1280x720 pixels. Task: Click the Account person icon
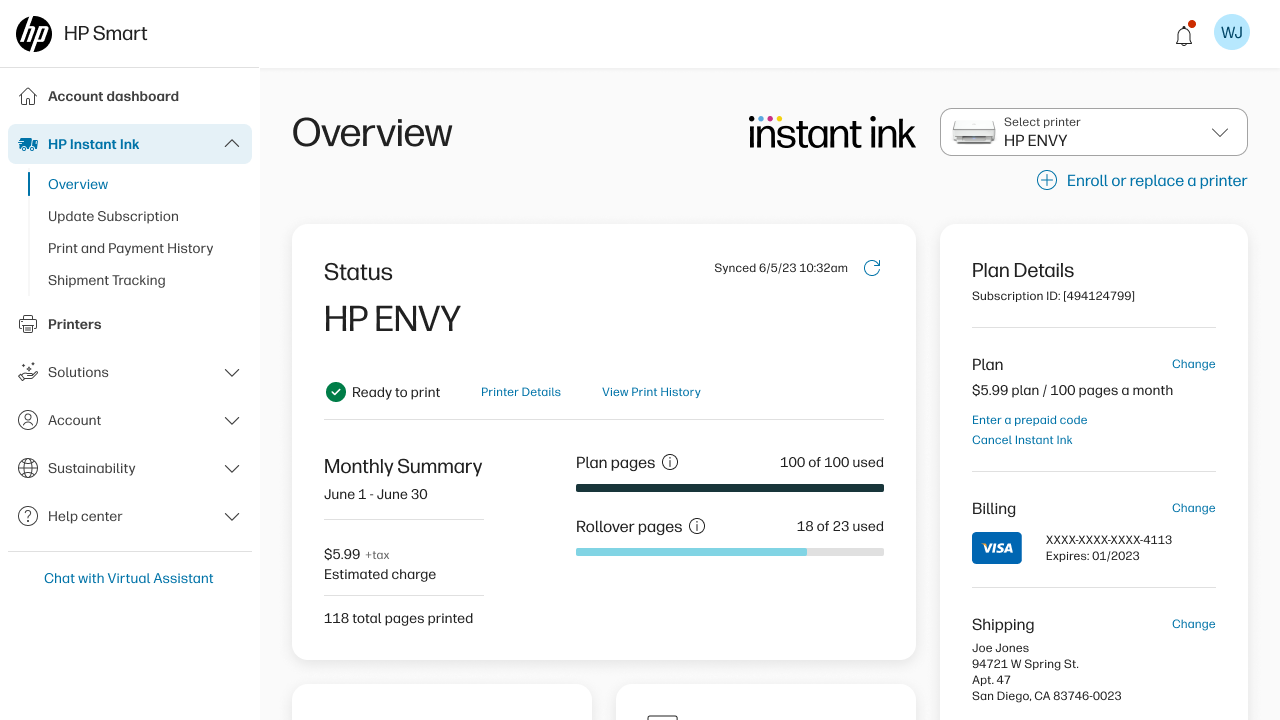[x=28, y=420]
